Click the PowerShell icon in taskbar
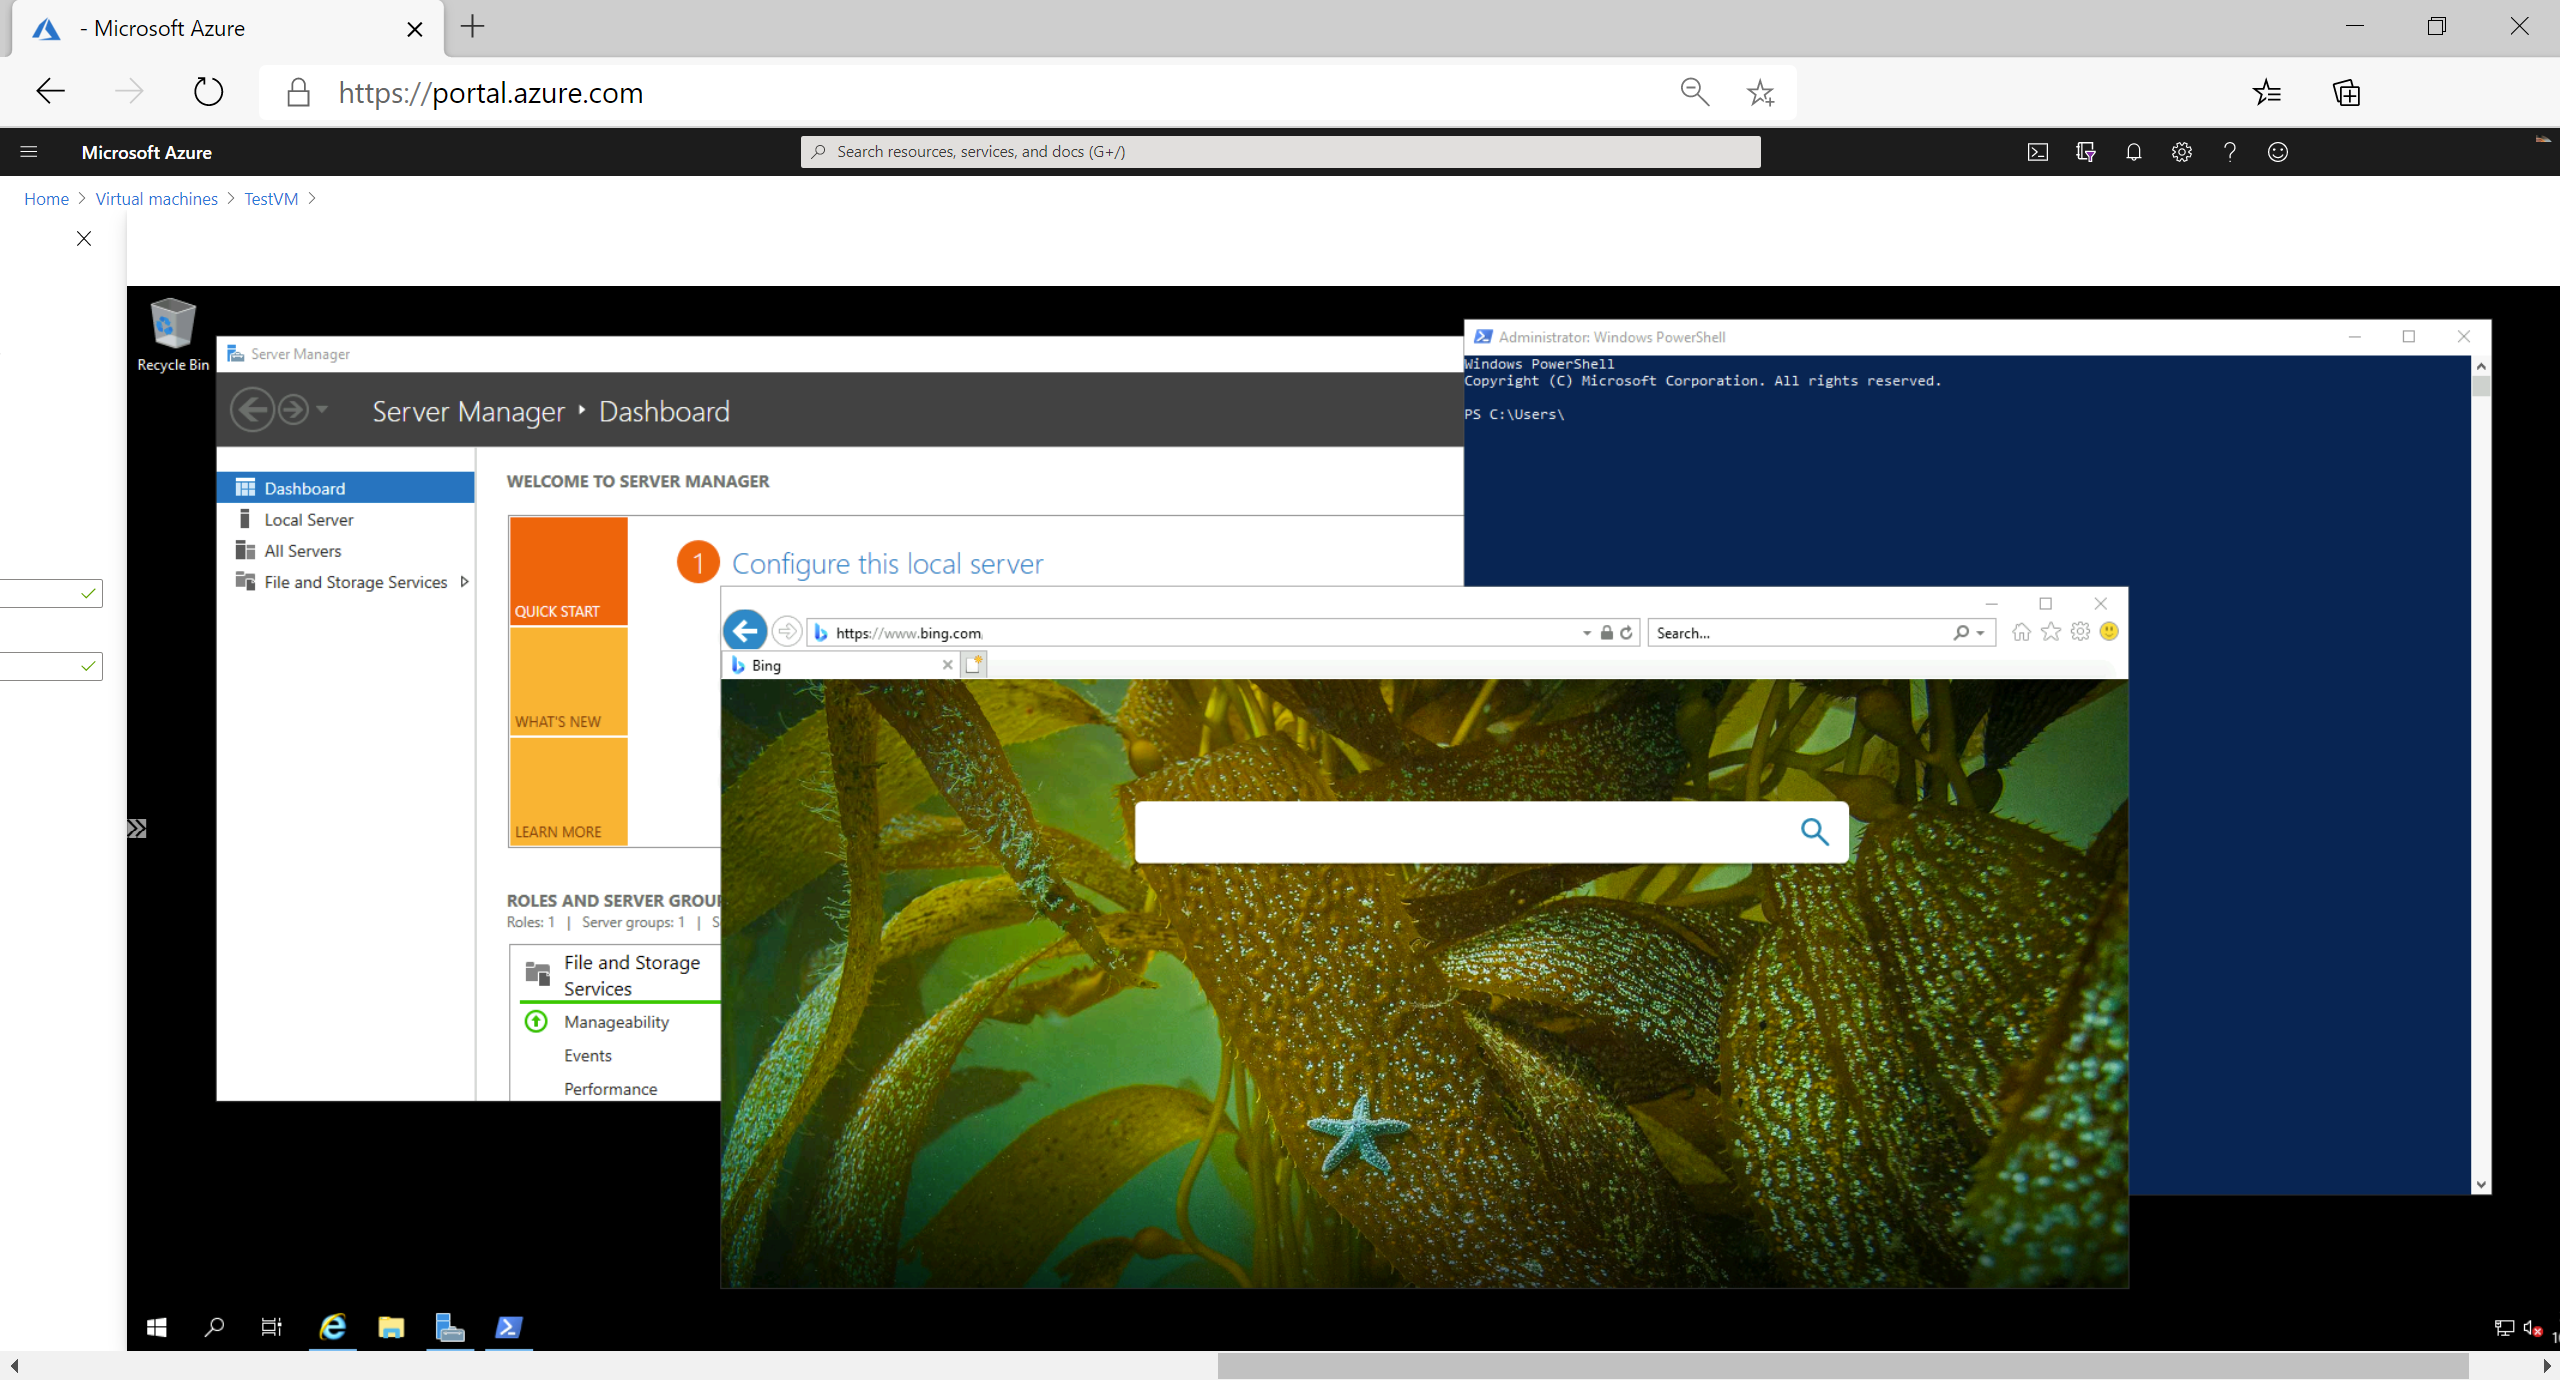The image size is (2560, 1380). [510, 1326]
